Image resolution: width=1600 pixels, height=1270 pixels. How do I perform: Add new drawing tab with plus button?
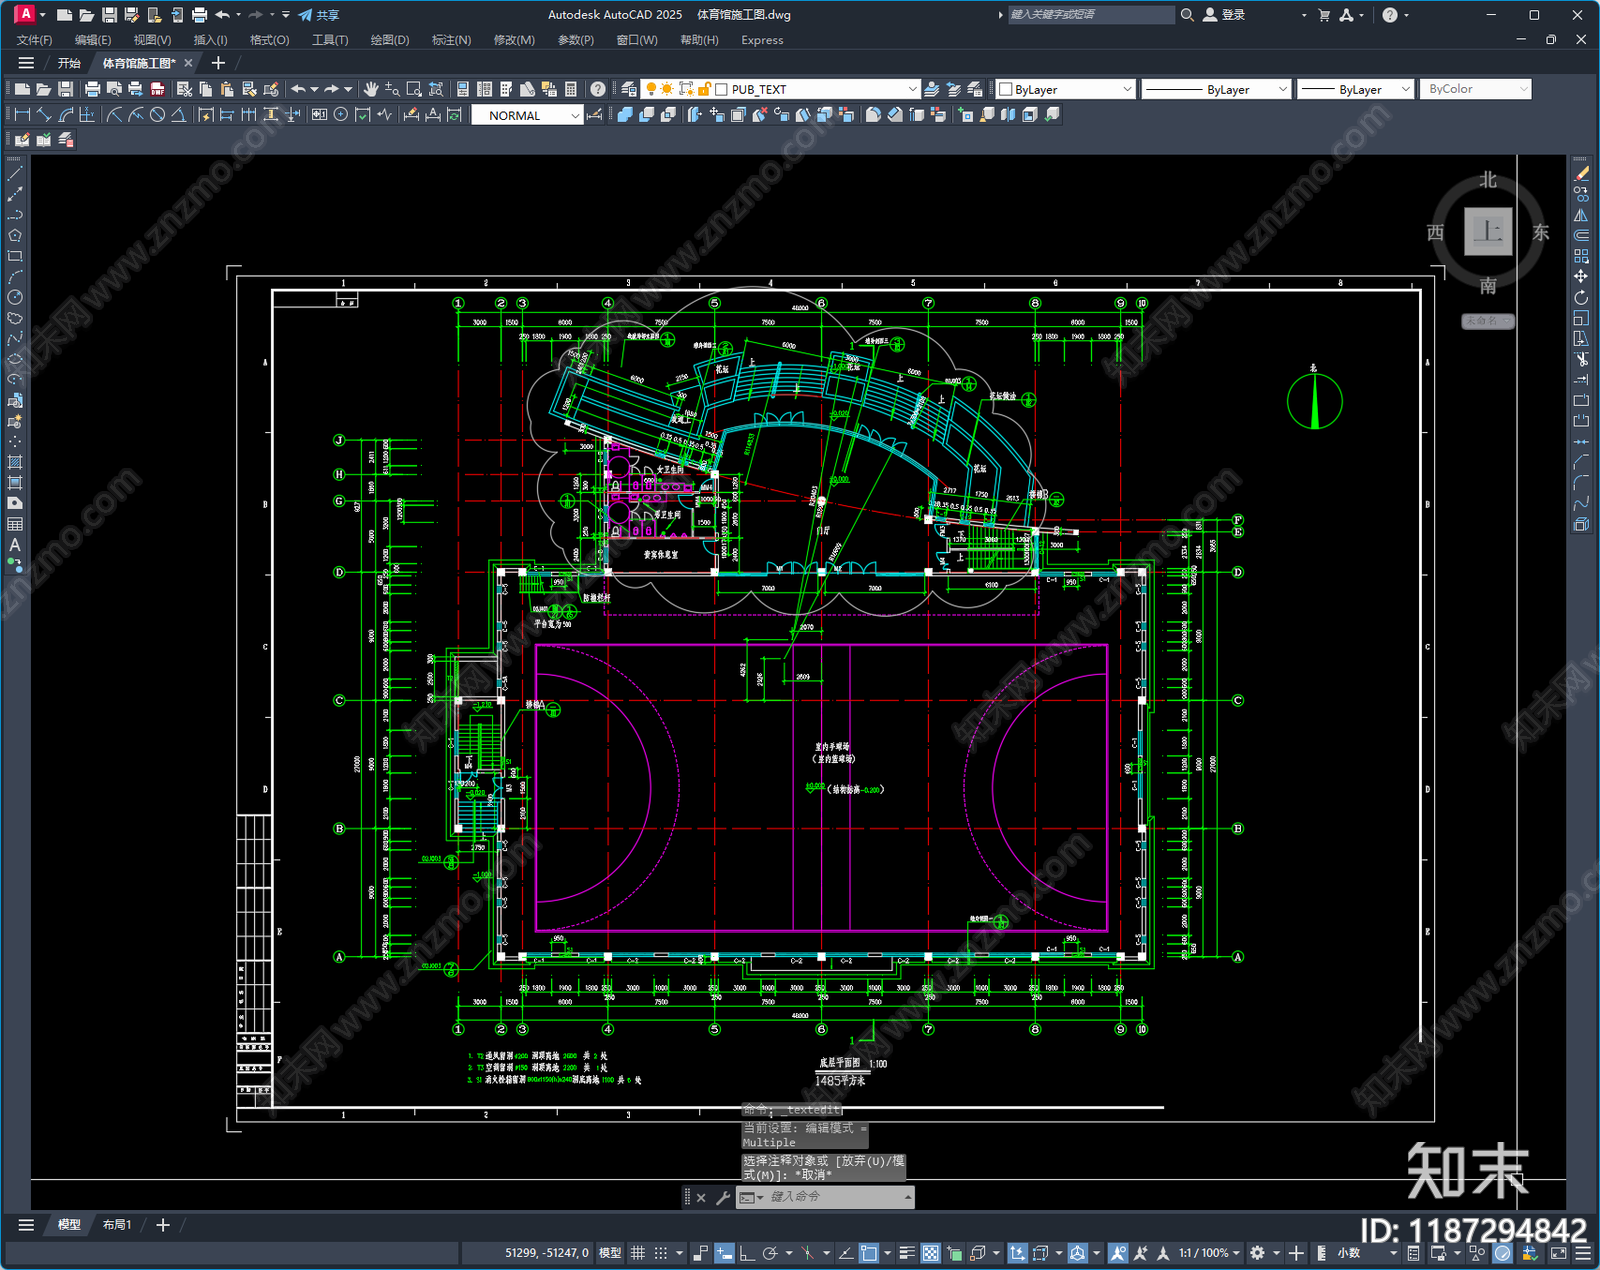click(218, 63)
